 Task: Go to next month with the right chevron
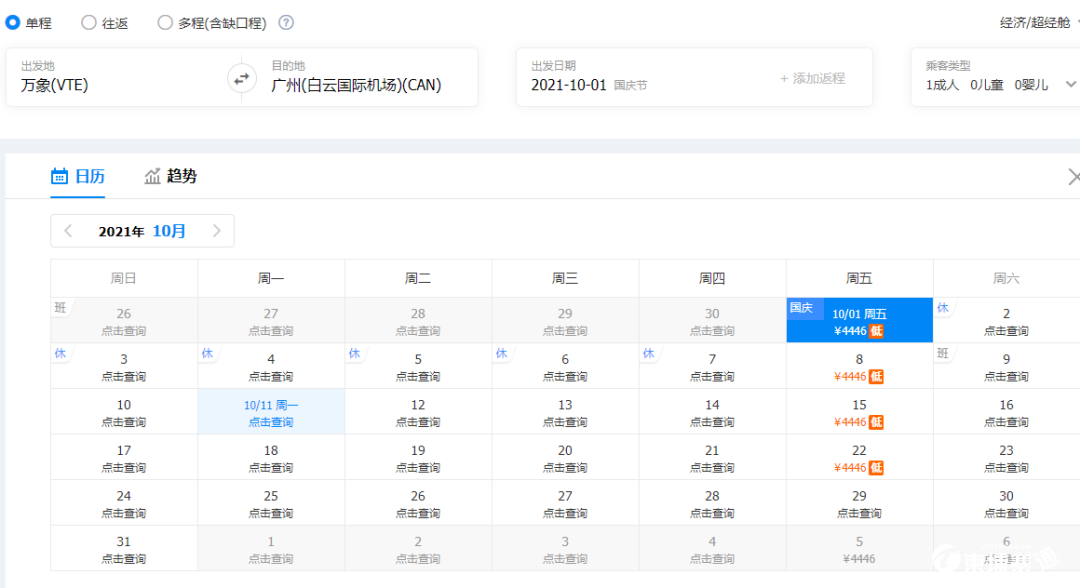click(216, 231)
